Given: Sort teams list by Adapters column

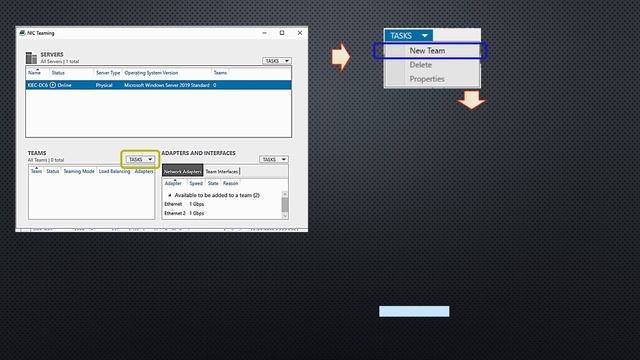Looking at the screenshot, I should 144,171.
